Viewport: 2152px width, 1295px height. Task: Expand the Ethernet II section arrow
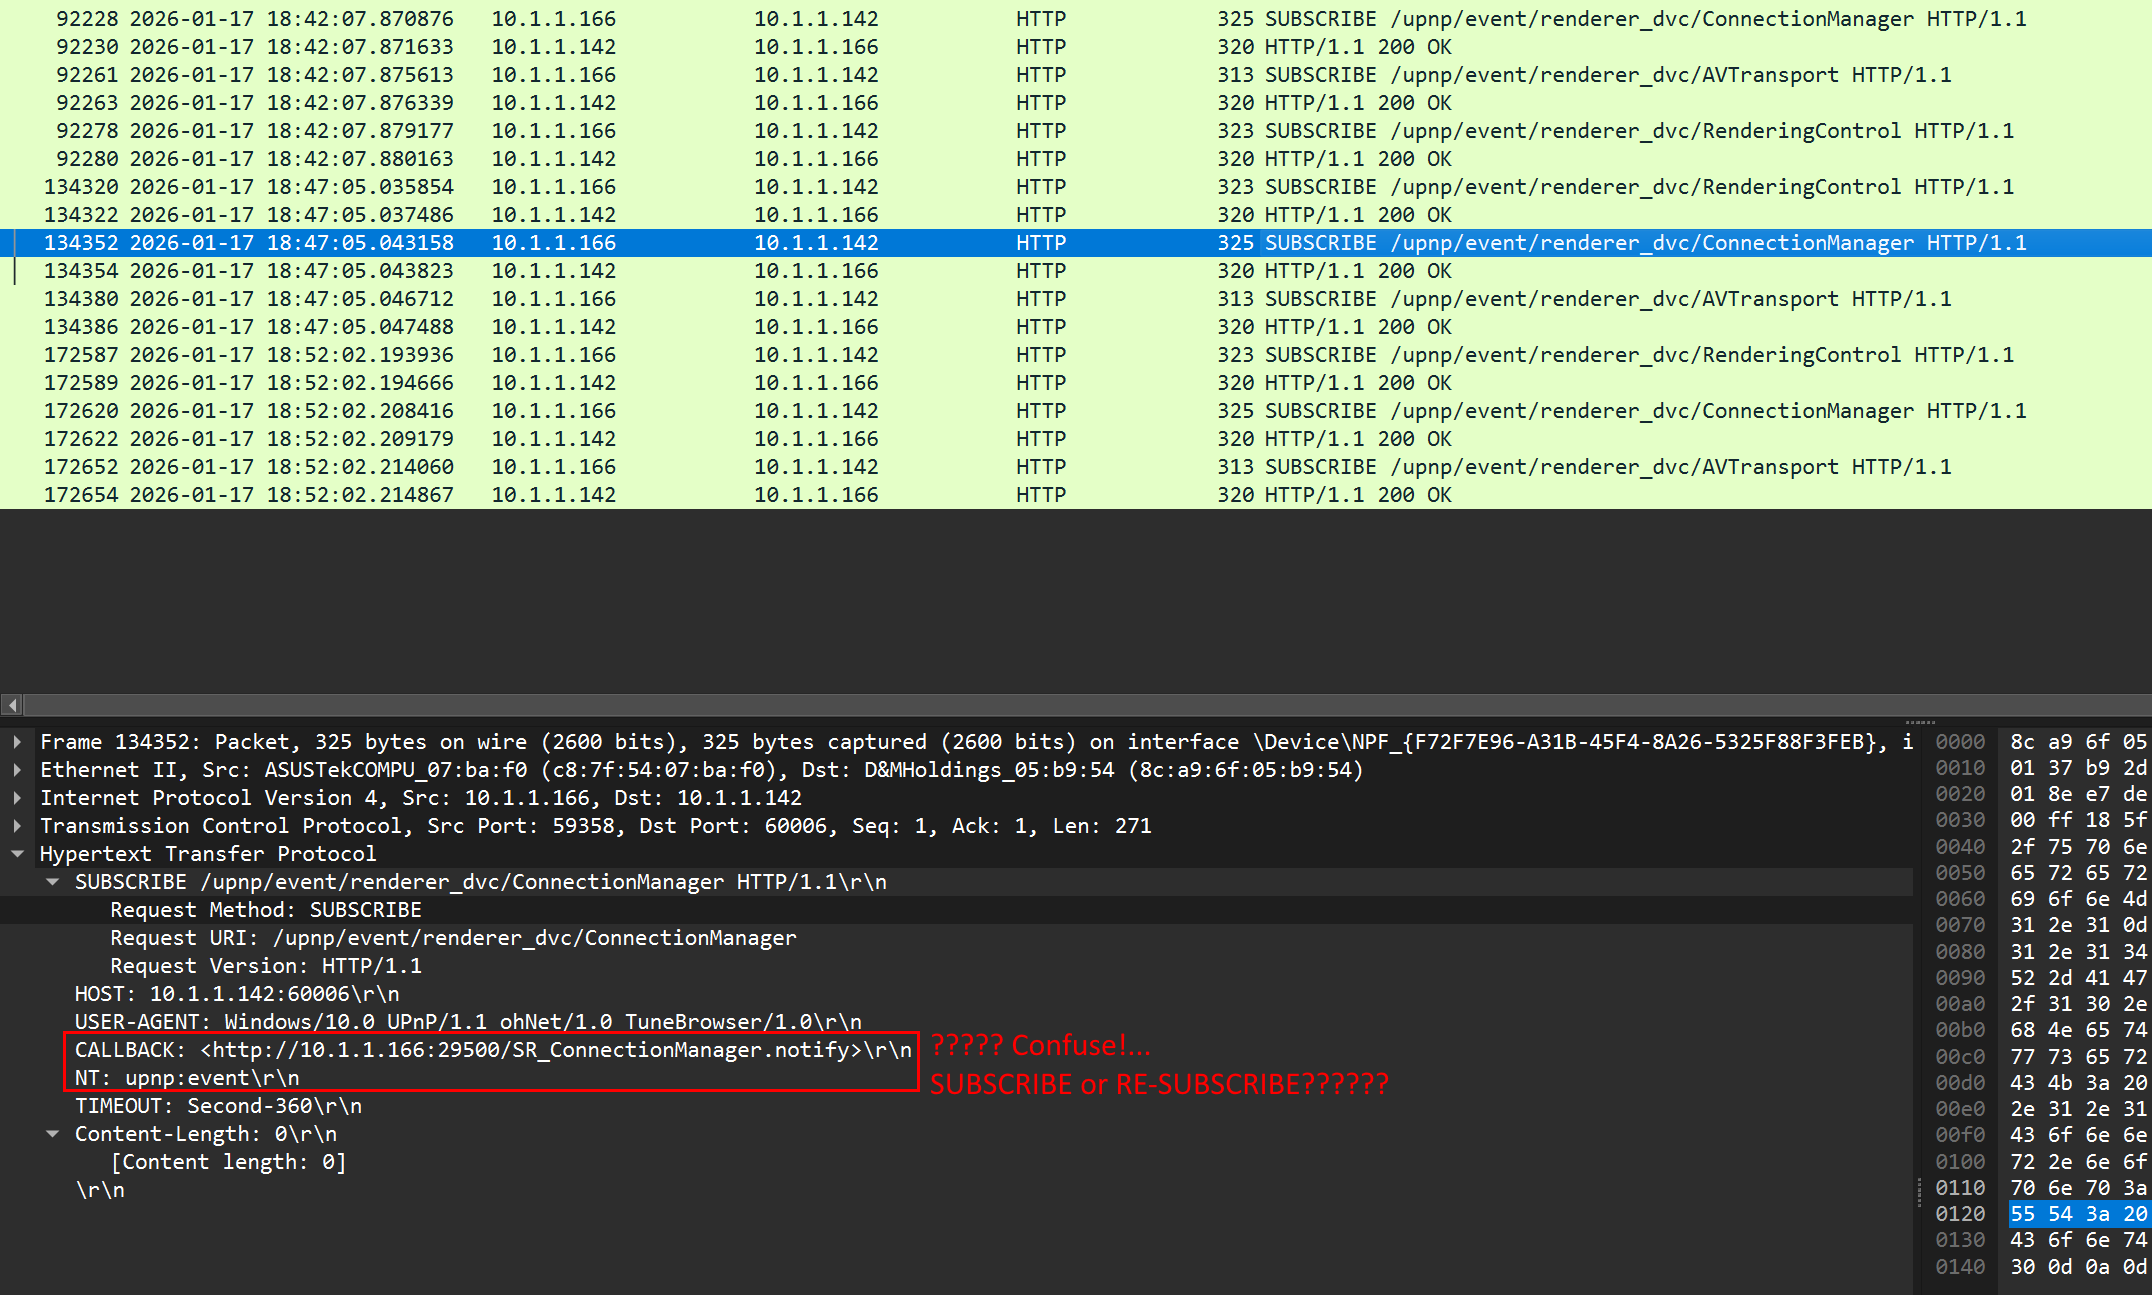17,770
